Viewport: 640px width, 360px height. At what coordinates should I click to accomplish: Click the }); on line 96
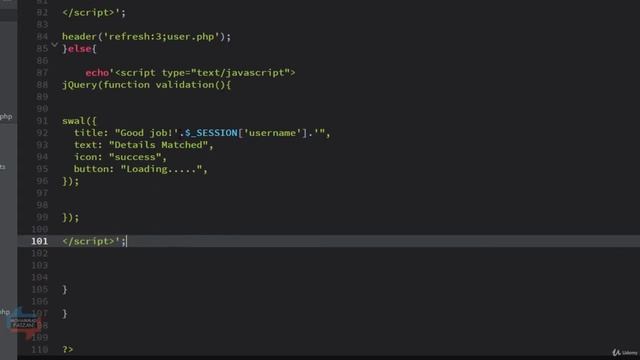(x=71, y=181)
